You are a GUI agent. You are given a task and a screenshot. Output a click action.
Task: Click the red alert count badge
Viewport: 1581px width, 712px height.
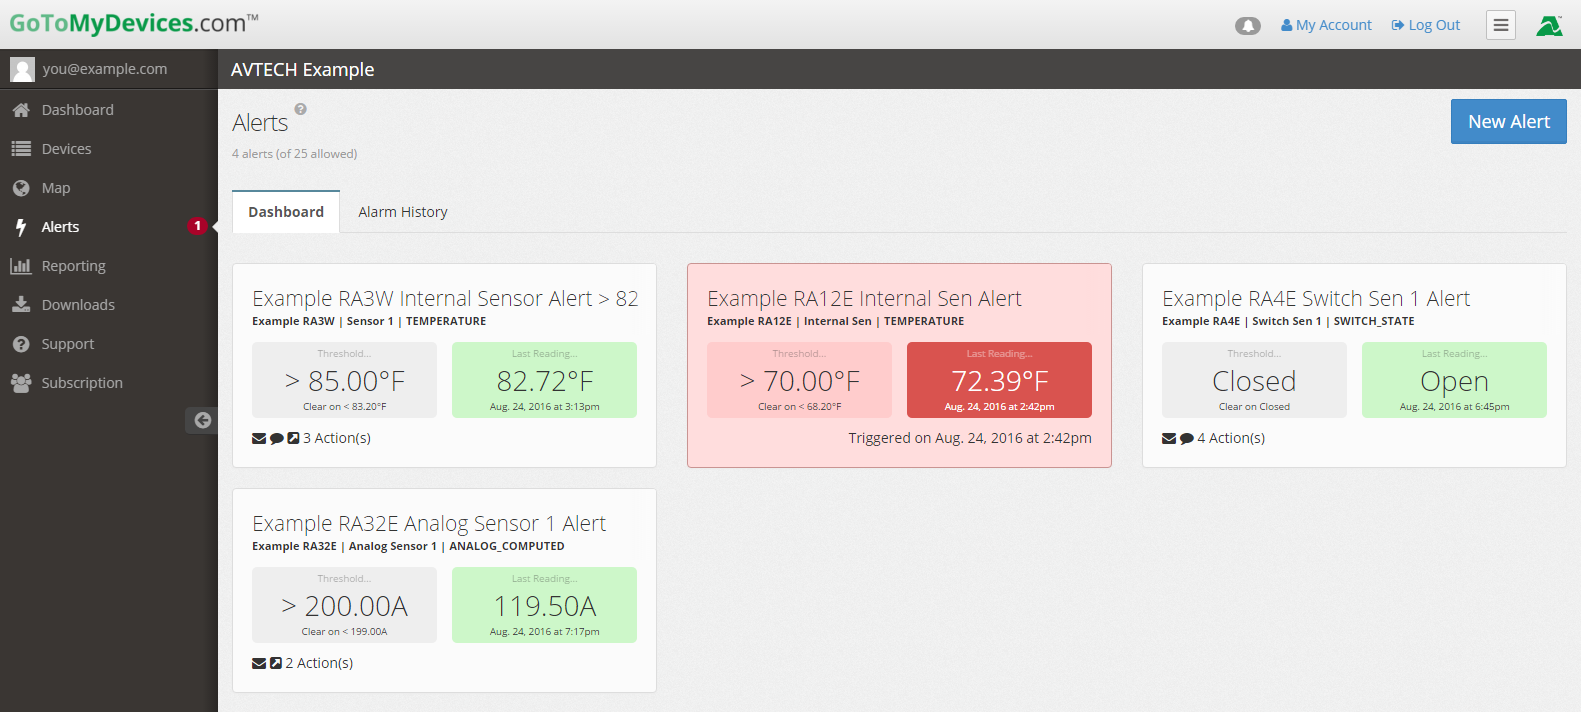coord(197,226)
